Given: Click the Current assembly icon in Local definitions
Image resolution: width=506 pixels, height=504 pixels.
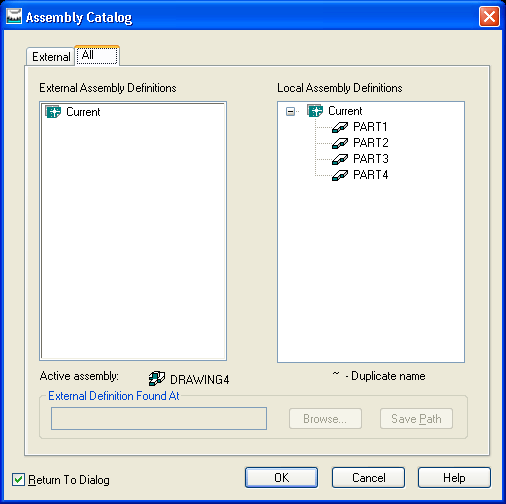Looking at the screenshot, I should point(315,111).
